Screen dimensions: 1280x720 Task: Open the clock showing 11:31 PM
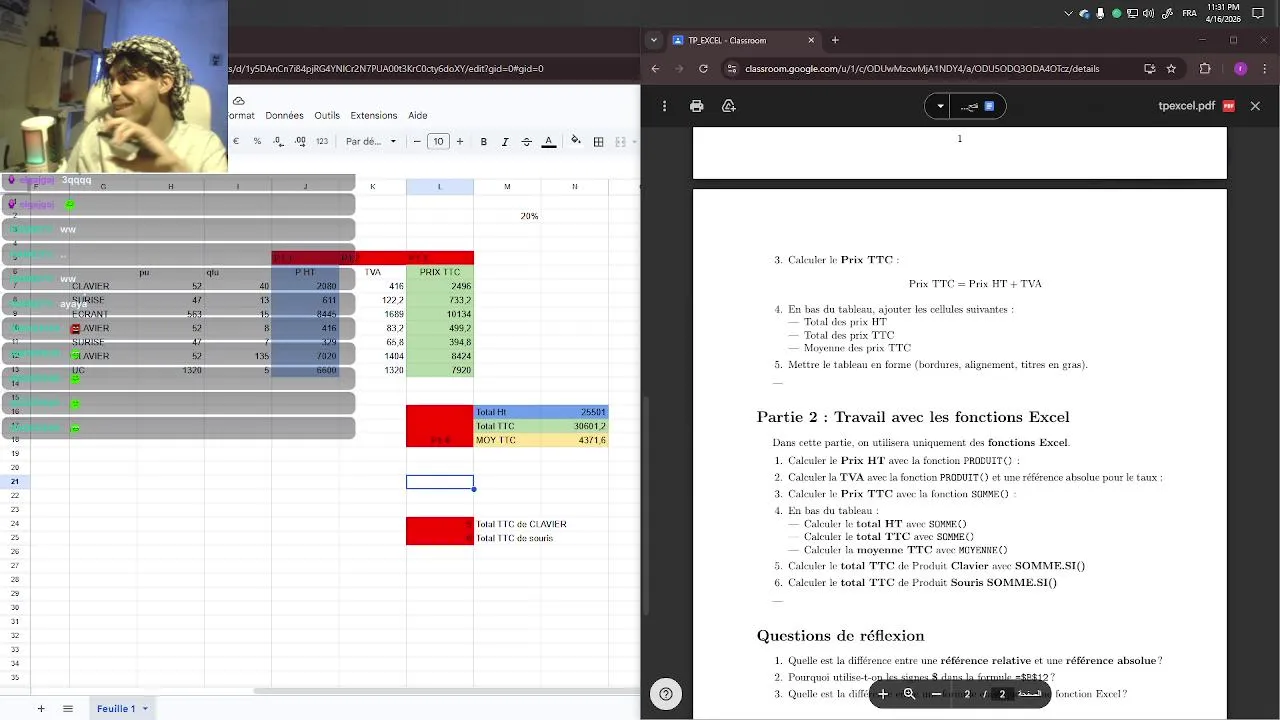(1223, 14)
